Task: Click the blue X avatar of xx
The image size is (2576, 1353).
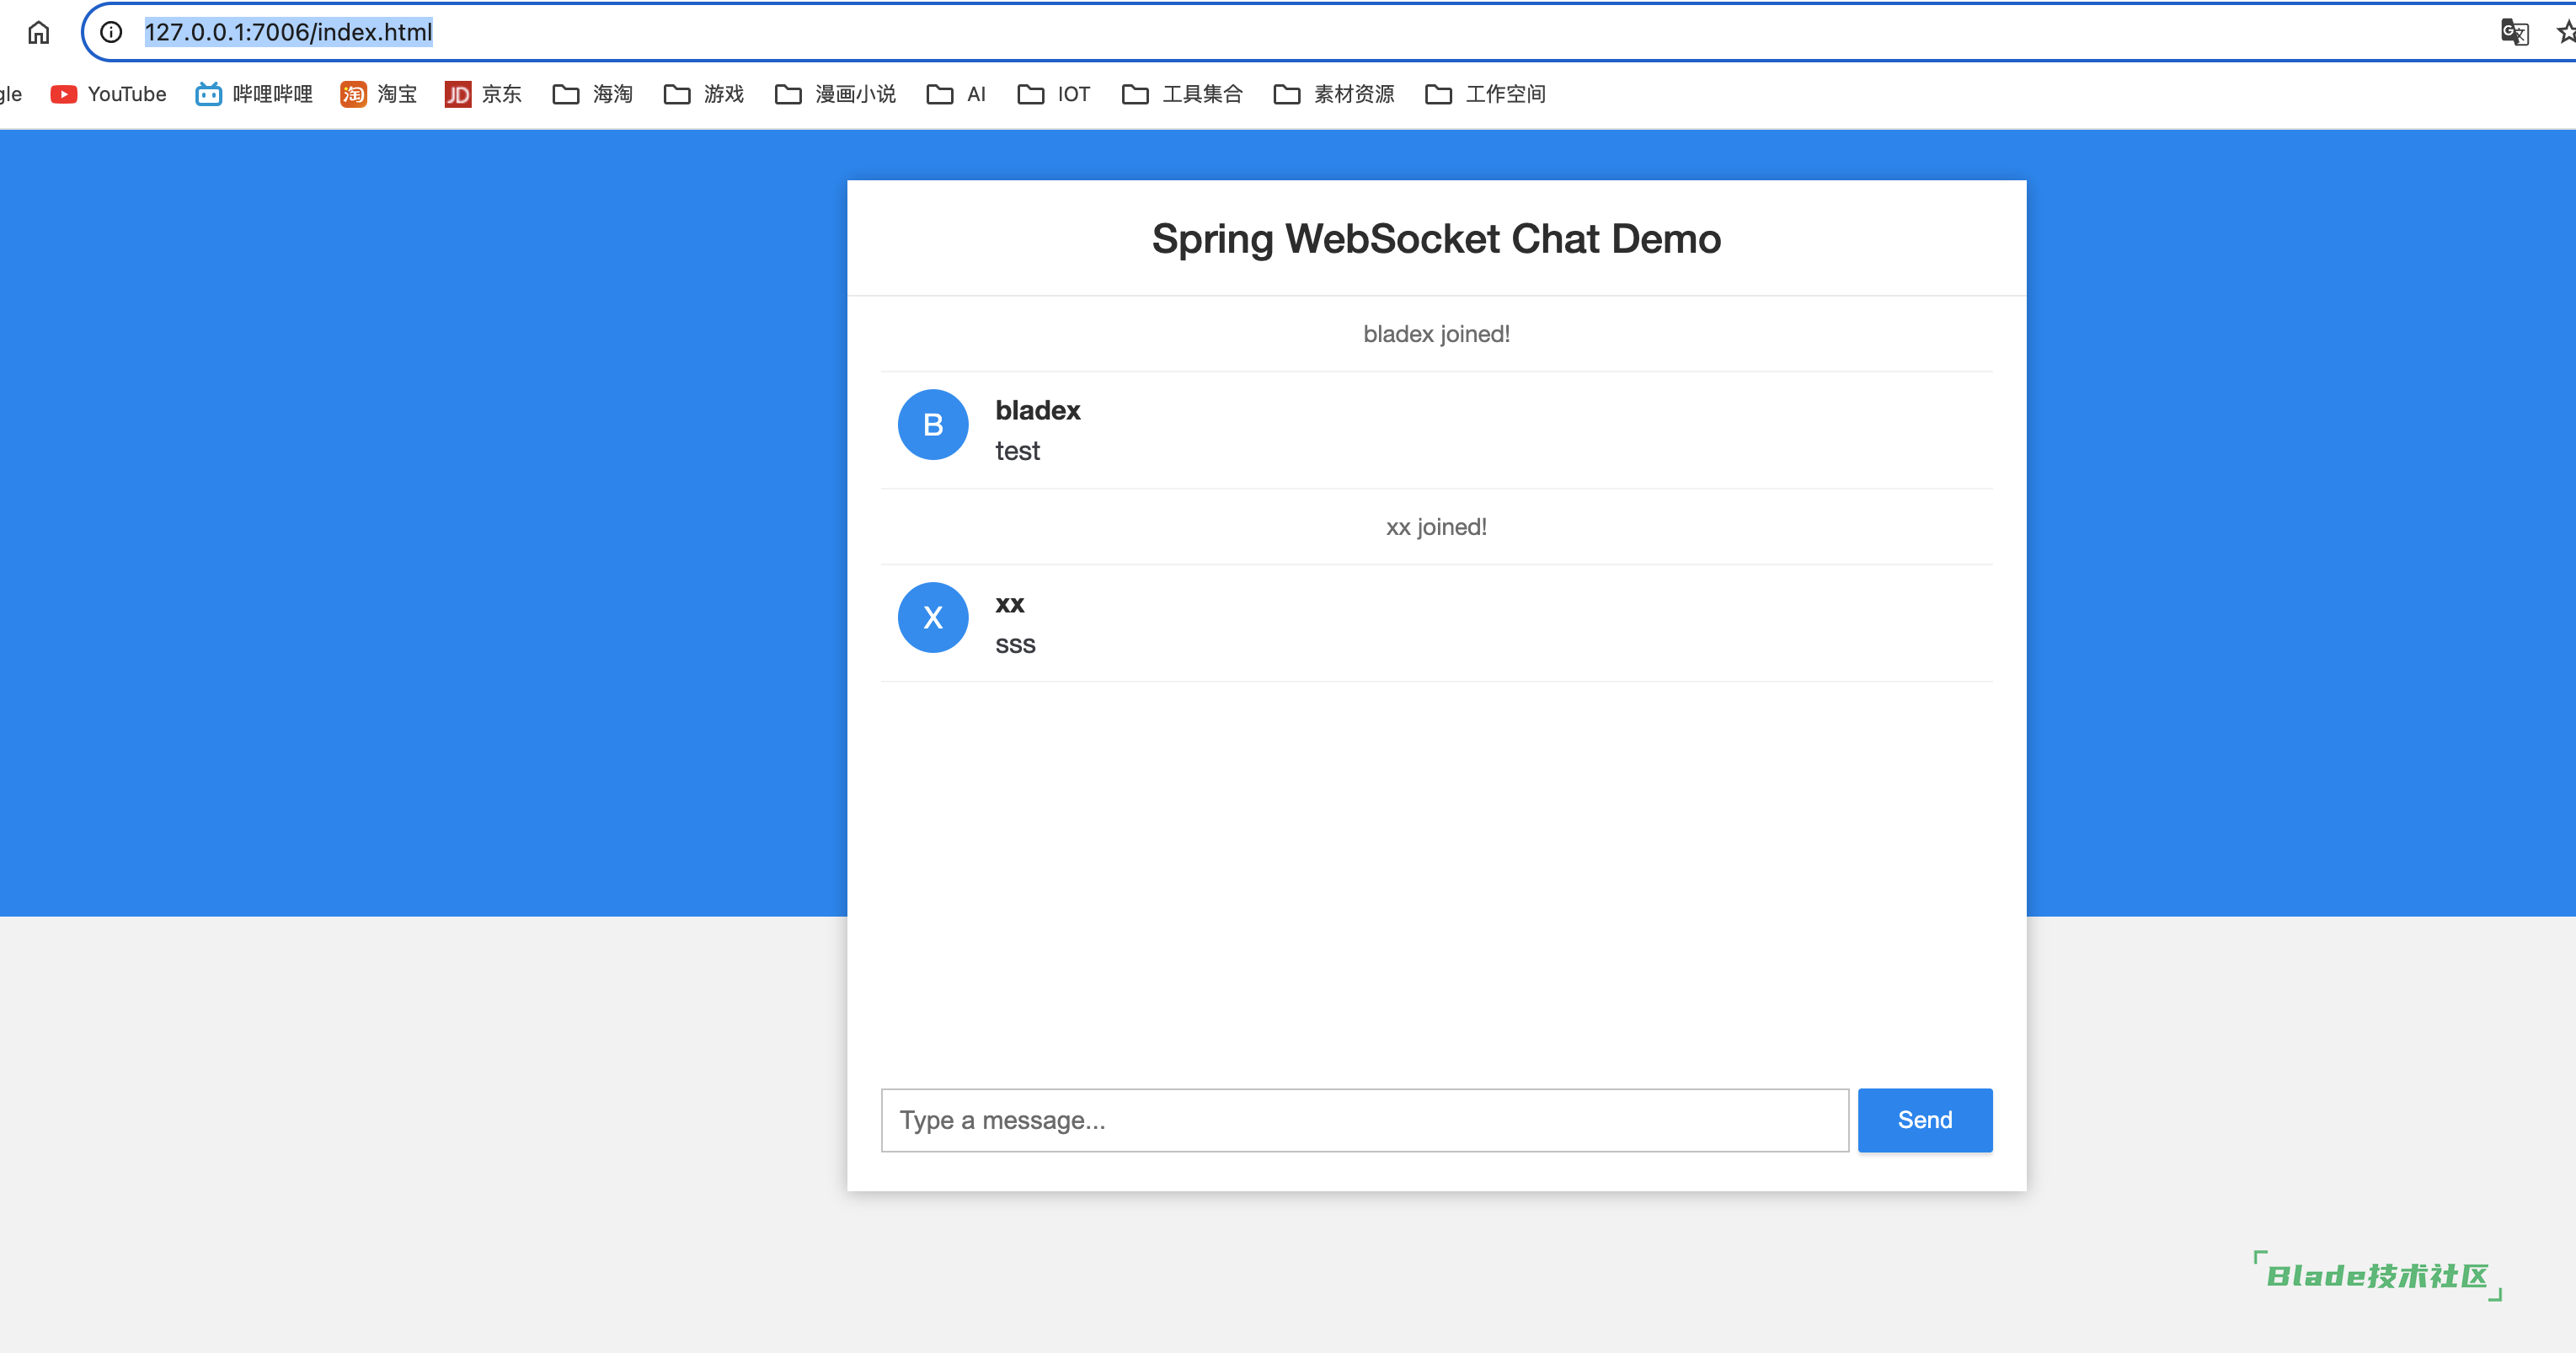Action: [x=932, y=618]
